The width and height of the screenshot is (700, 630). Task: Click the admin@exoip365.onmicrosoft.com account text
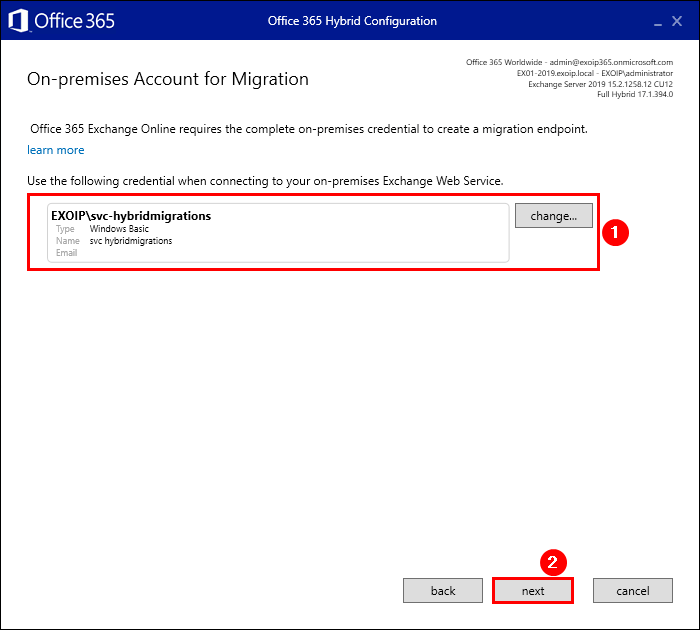click(x=611, y=62)
